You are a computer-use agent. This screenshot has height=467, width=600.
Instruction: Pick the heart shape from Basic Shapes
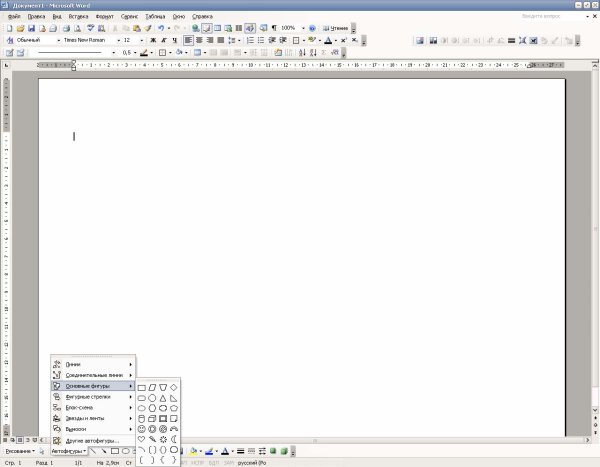coord(143,440)
